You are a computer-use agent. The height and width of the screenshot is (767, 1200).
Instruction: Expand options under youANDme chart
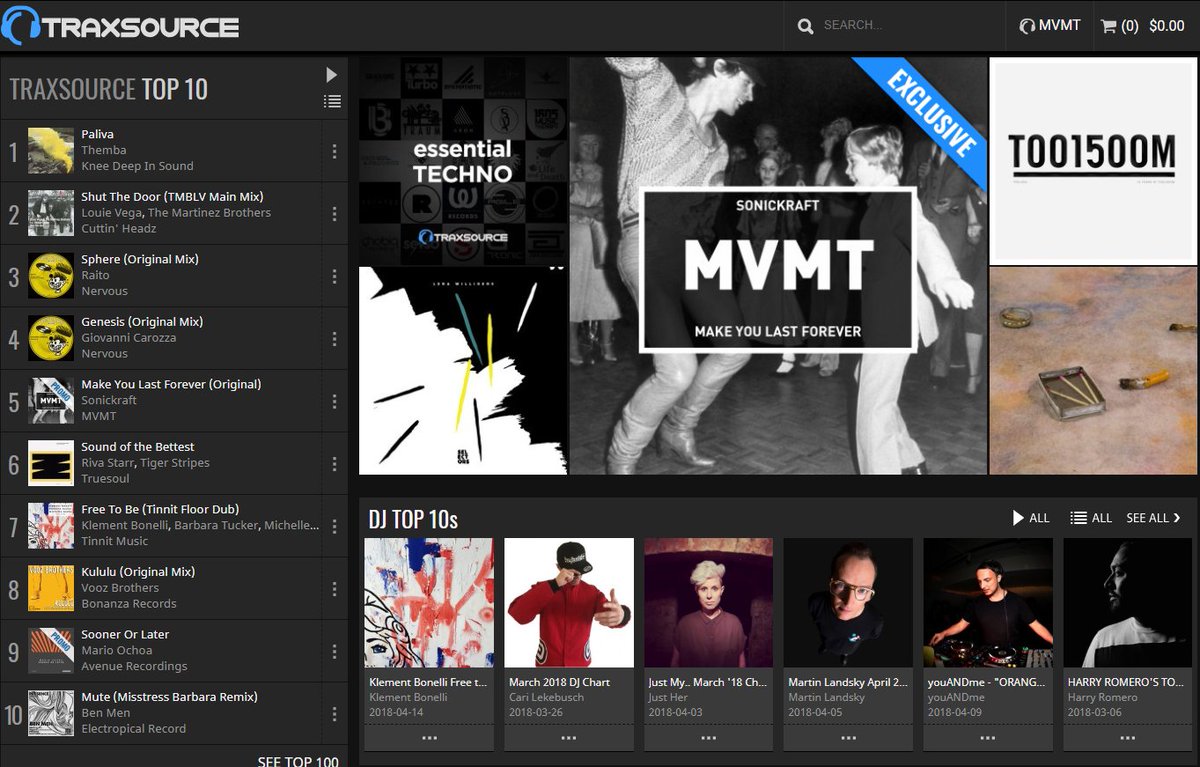click(x=988, y=738)
